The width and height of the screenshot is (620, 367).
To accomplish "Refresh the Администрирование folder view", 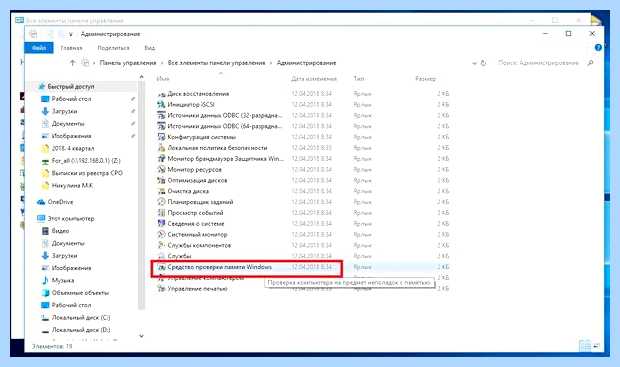I will click(x=483, y=63).
